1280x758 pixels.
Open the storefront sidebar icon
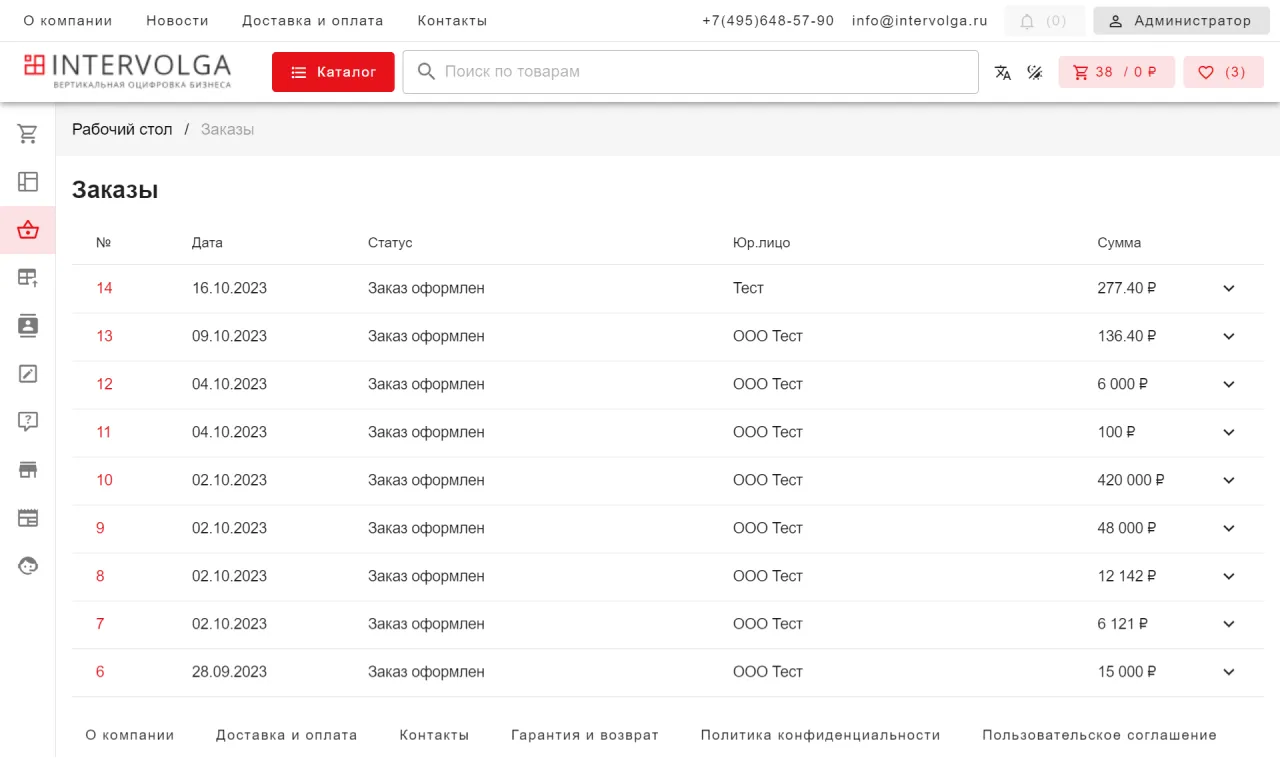click(28, 470)
